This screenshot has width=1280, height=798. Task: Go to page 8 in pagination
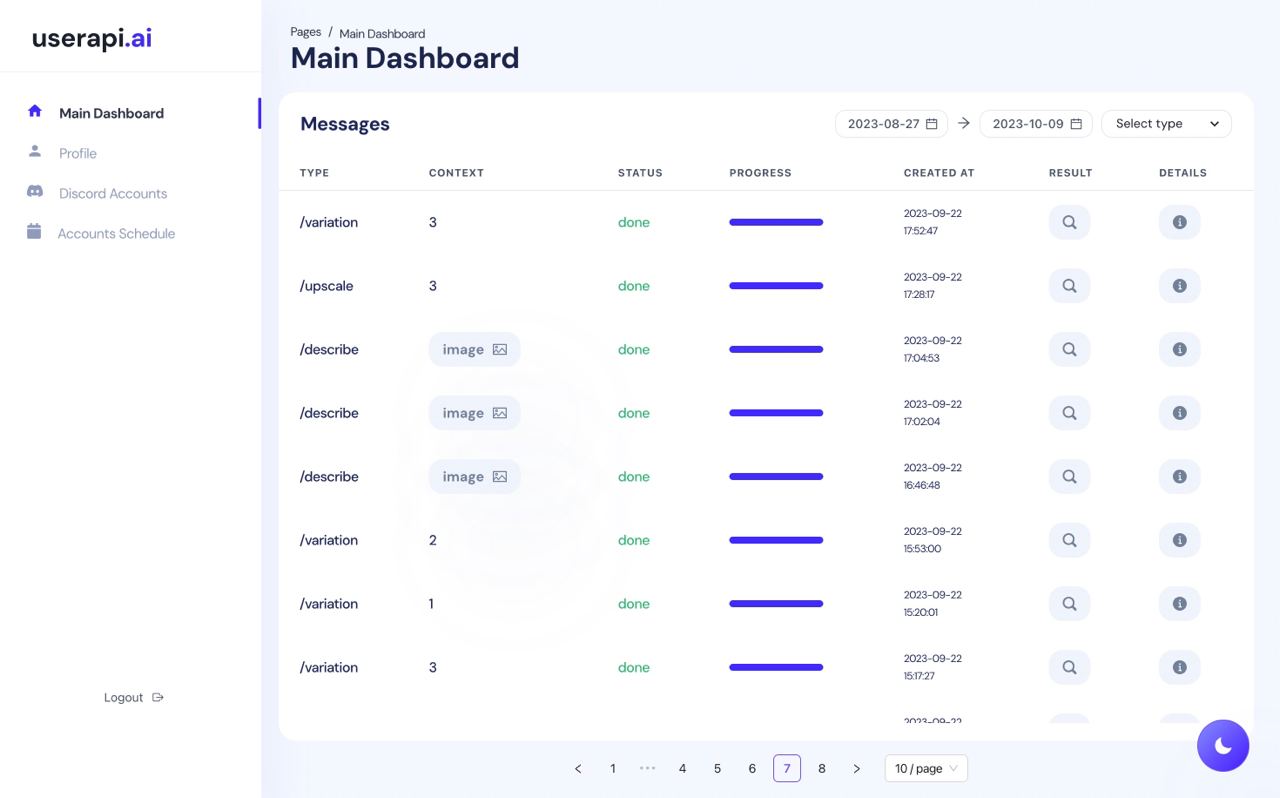[821, 768]
